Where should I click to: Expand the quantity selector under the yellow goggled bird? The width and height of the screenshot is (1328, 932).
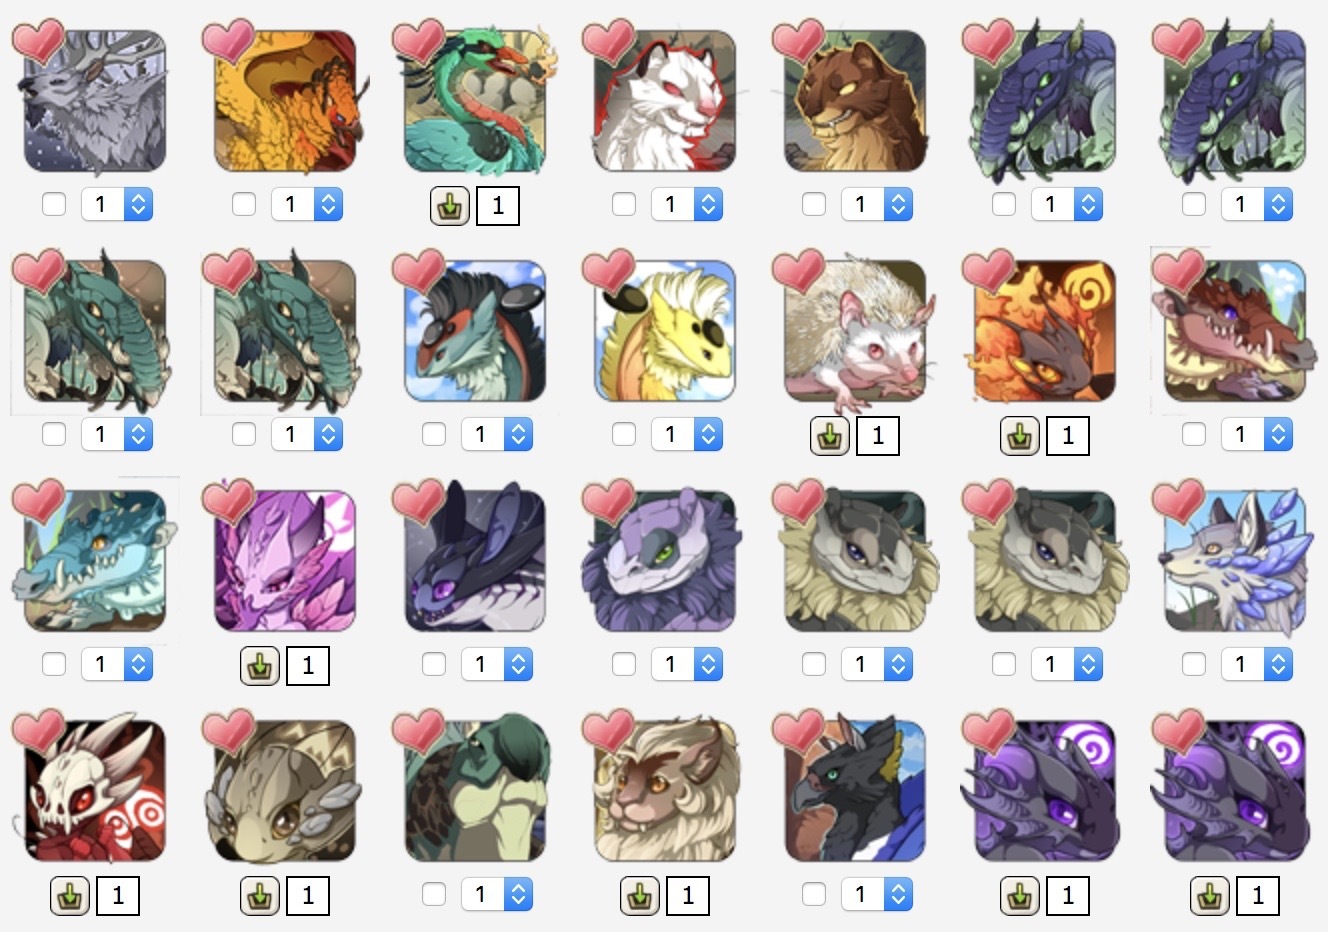(x=687, y=434)
